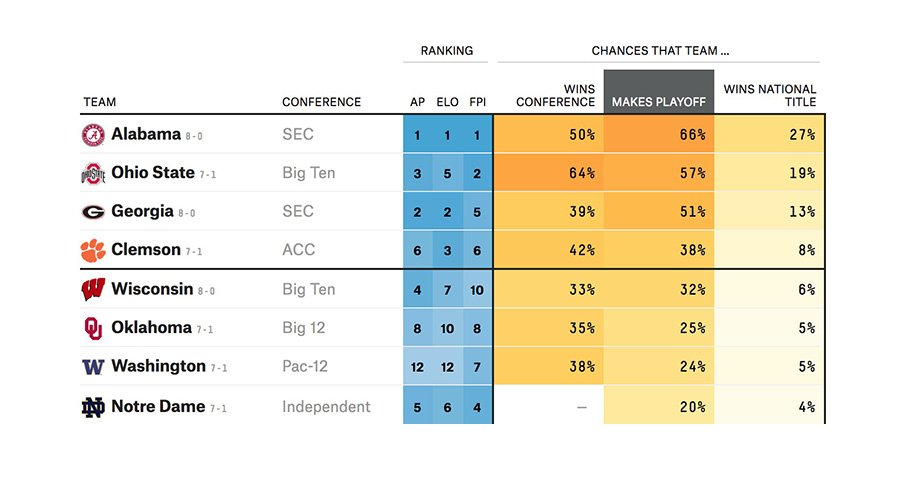Viewport: 904px width, 490px height.
Task: Open the Alabama team name link
Action: (146, 134)
